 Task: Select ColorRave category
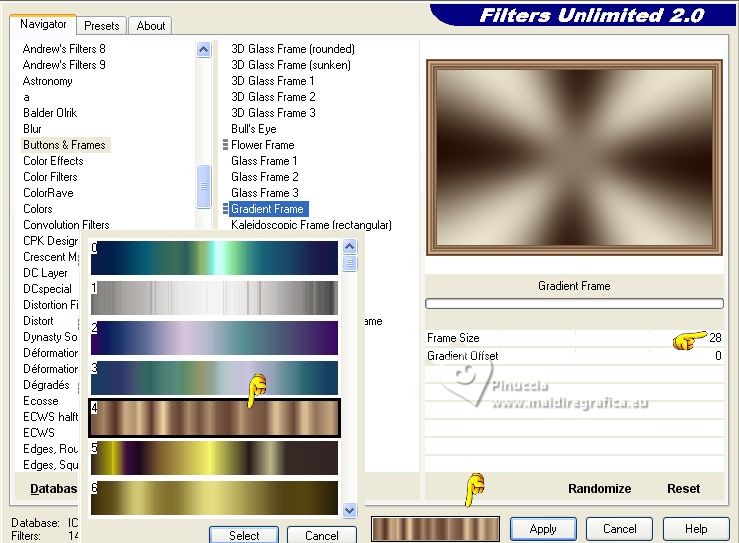point(49,193)
